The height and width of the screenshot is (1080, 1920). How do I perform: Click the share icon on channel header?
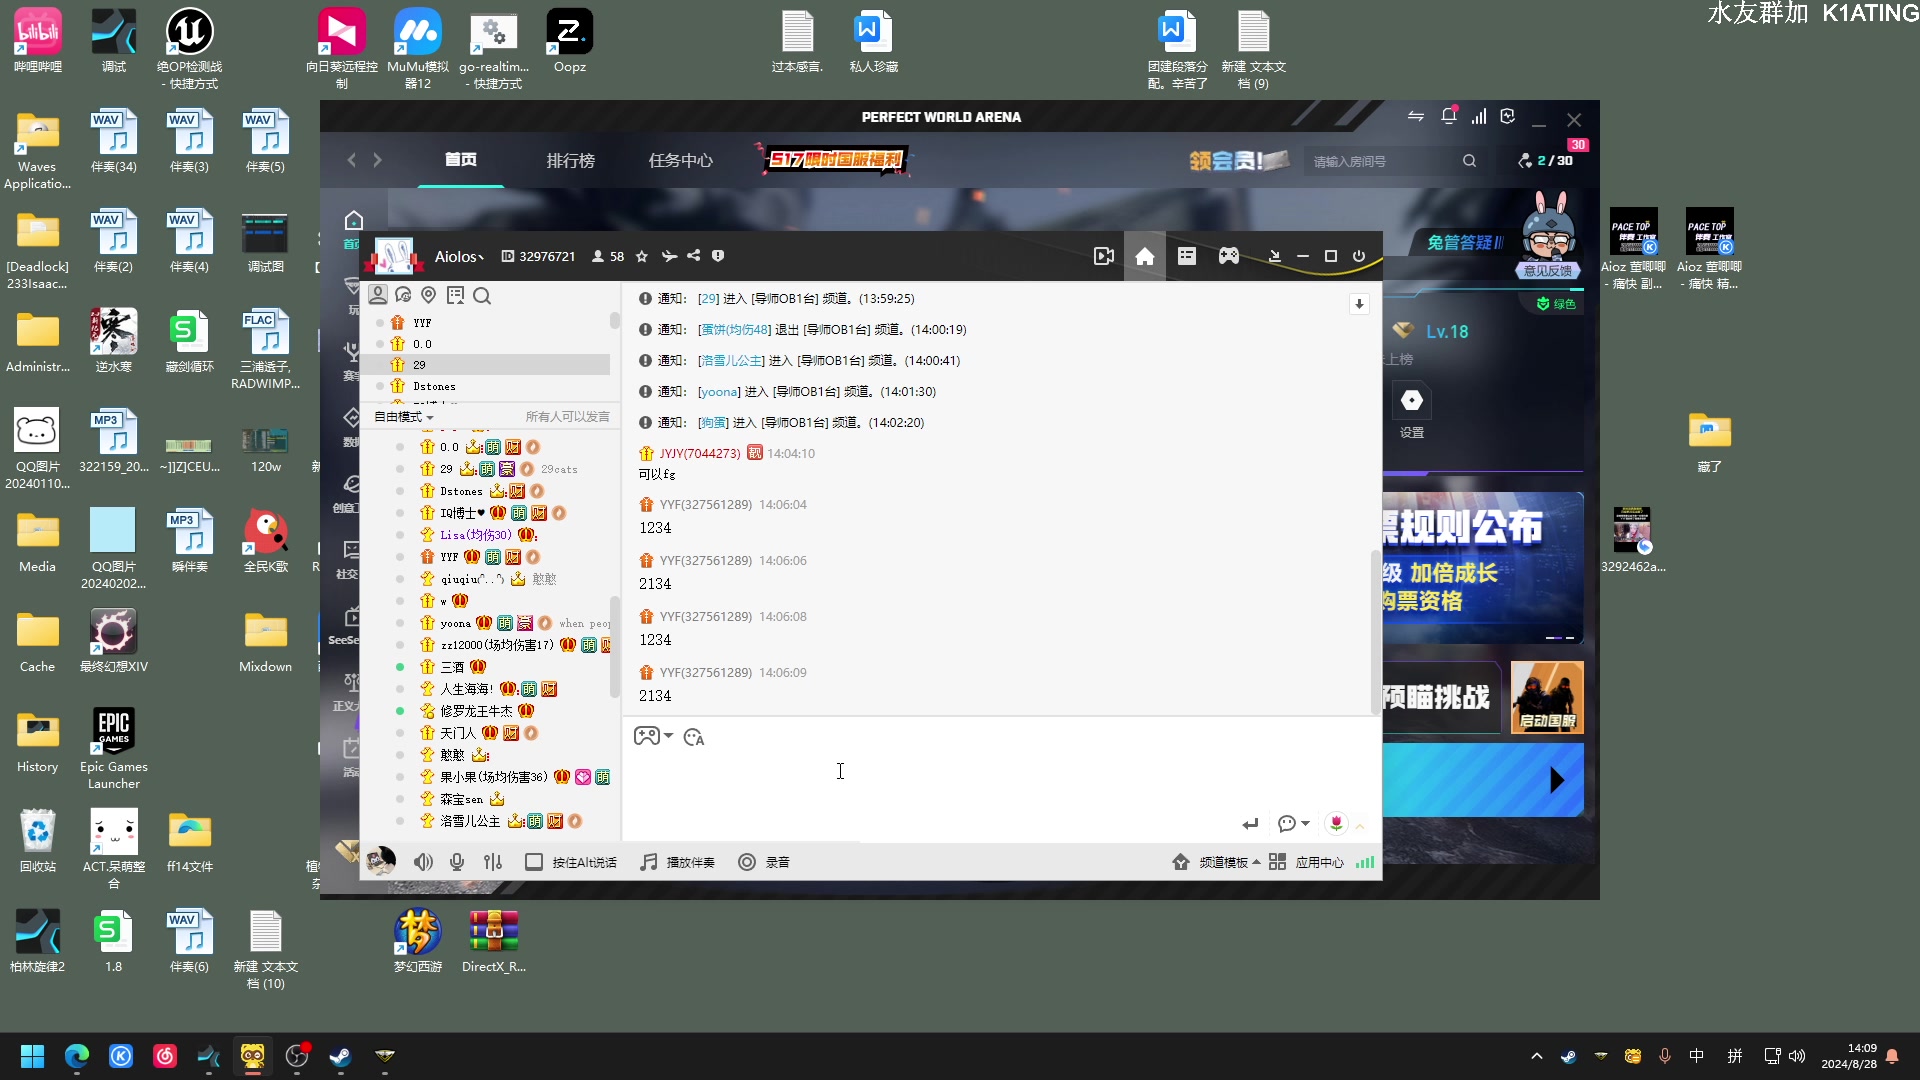692,256
